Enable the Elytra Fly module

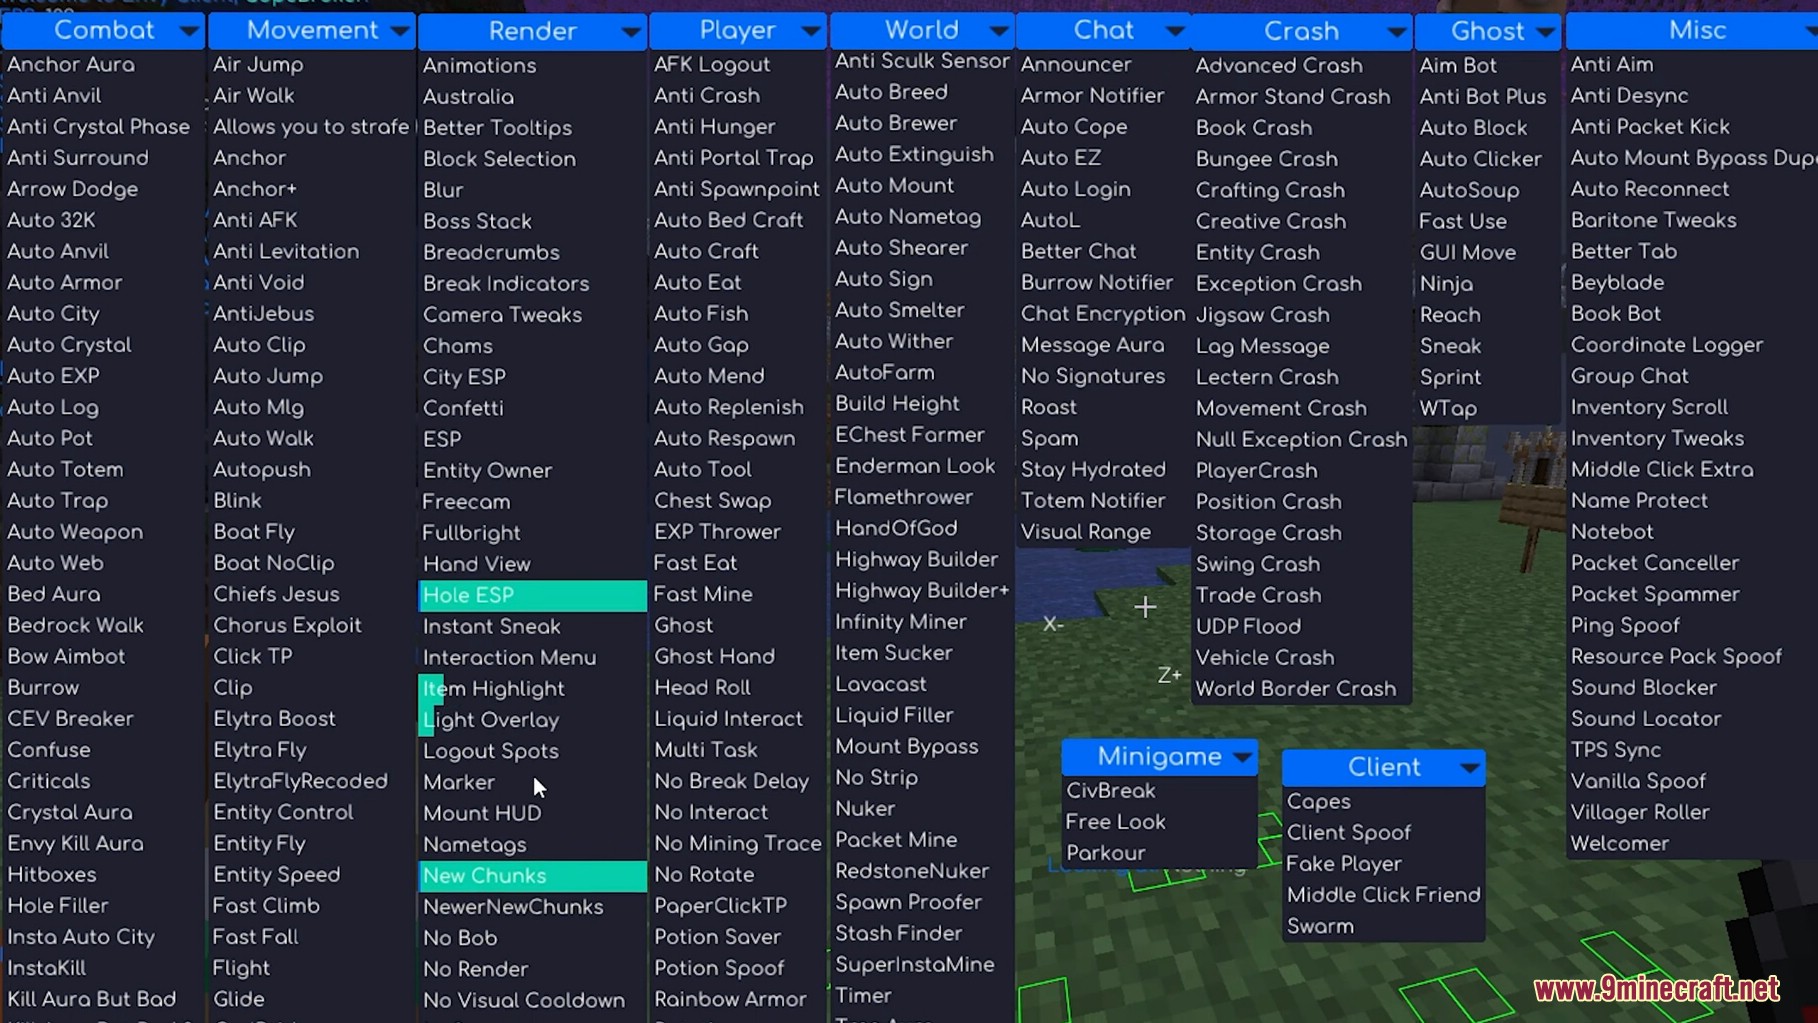coord(311,750)
